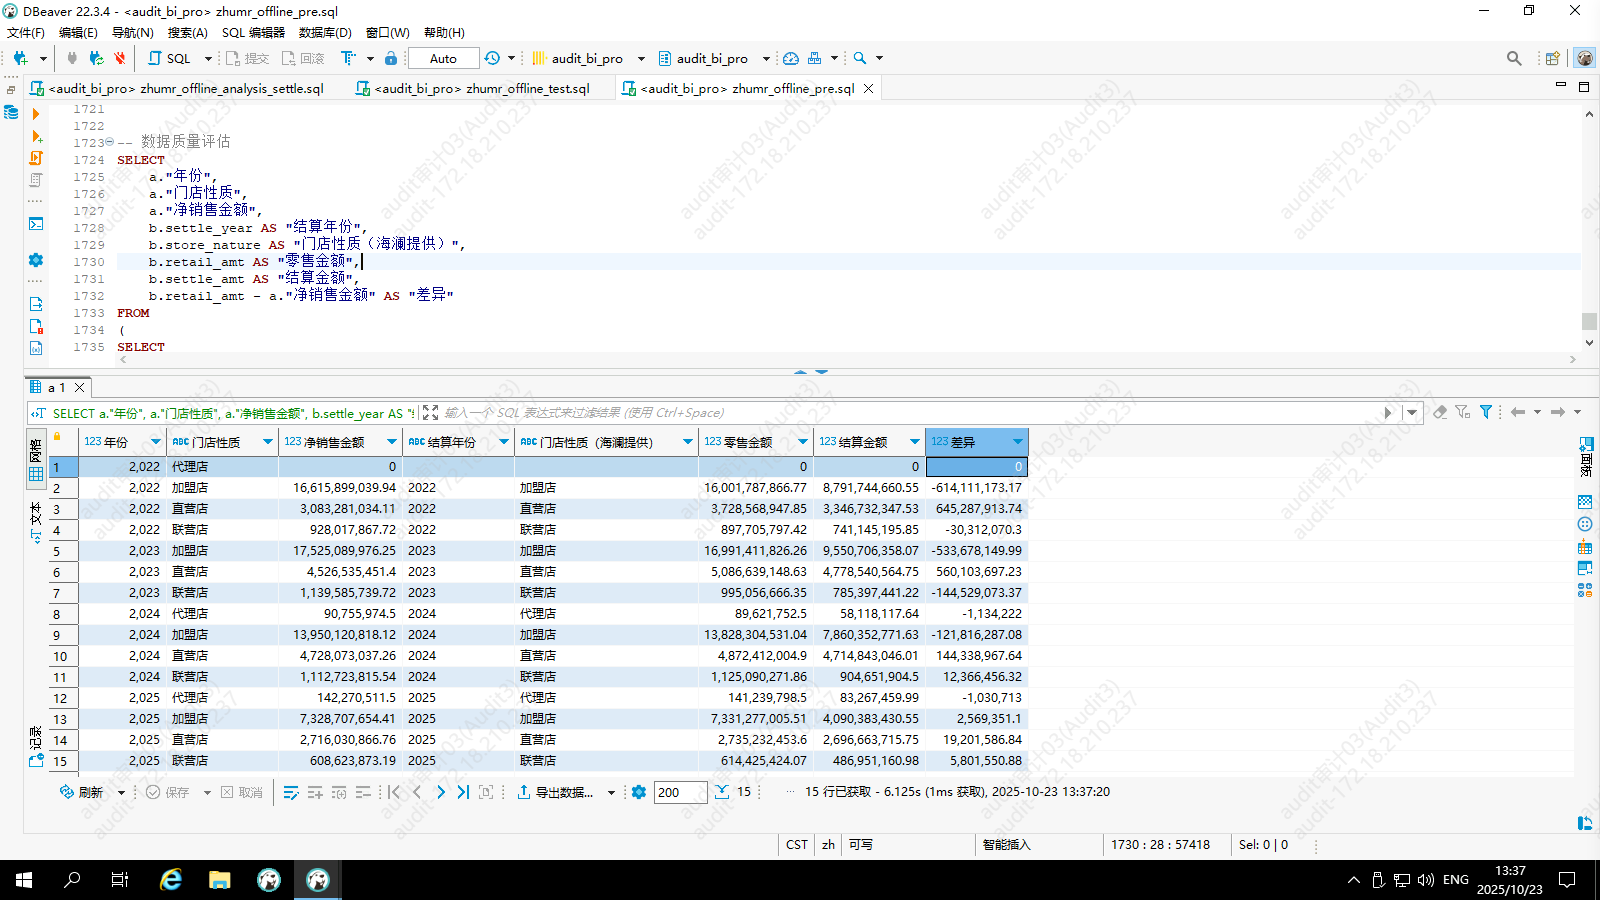Run the SQL statement with the orange arrow
This screenshot has width=1600, height=900.
point(36,114)
